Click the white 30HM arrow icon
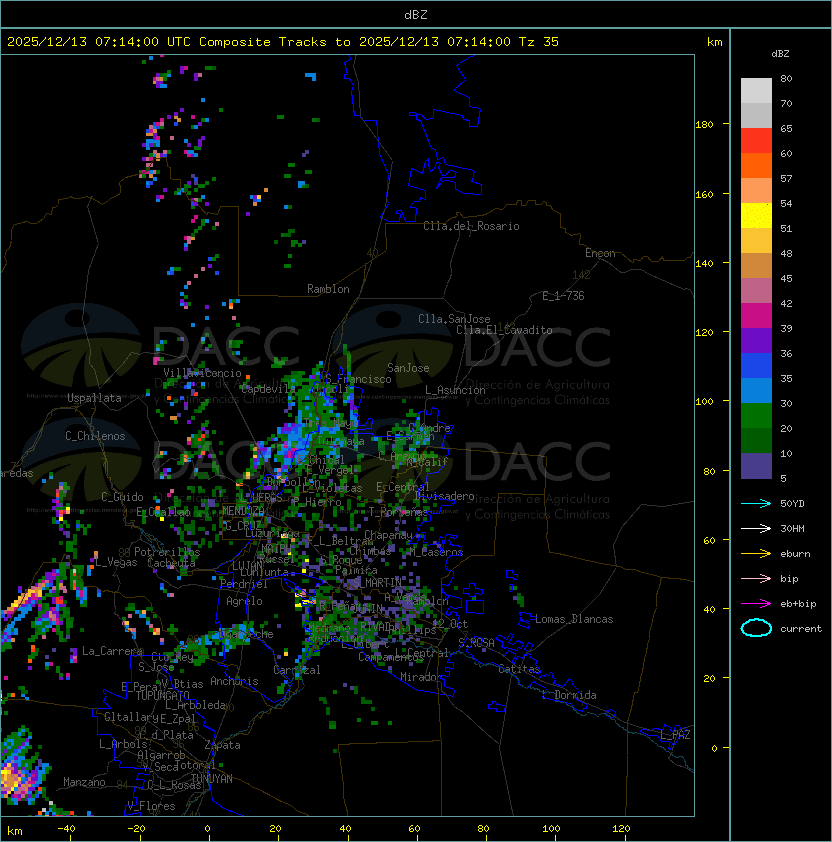Image resolution: width=832 pixels, height=842 pixels. [756, 528]
